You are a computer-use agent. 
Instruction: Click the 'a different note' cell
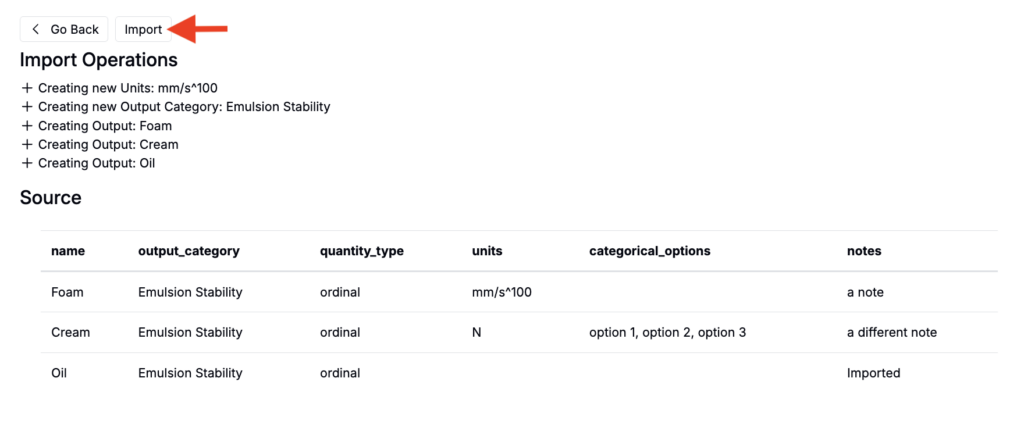point(892,332)
